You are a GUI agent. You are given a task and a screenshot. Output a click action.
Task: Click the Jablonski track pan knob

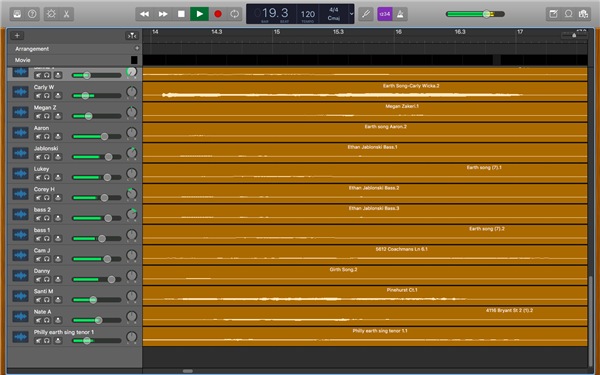click(x=131, y=153)
